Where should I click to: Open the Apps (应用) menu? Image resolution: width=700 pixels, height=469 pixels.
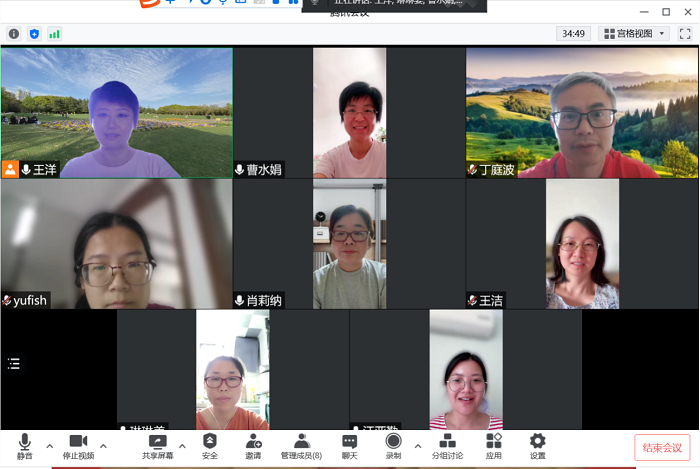point(494,445)
